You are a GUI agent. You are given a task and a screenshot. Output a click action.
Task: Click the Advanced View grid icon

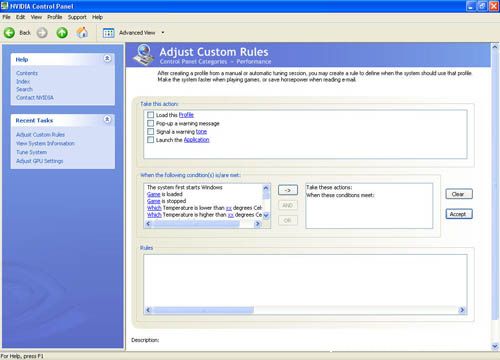[x=108, y=33]
